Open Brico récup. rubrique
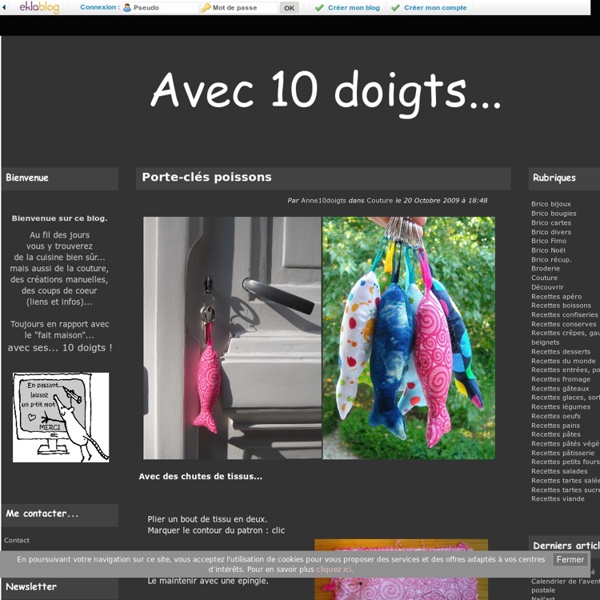Screen dimensions: 600x600 [551, 259]
